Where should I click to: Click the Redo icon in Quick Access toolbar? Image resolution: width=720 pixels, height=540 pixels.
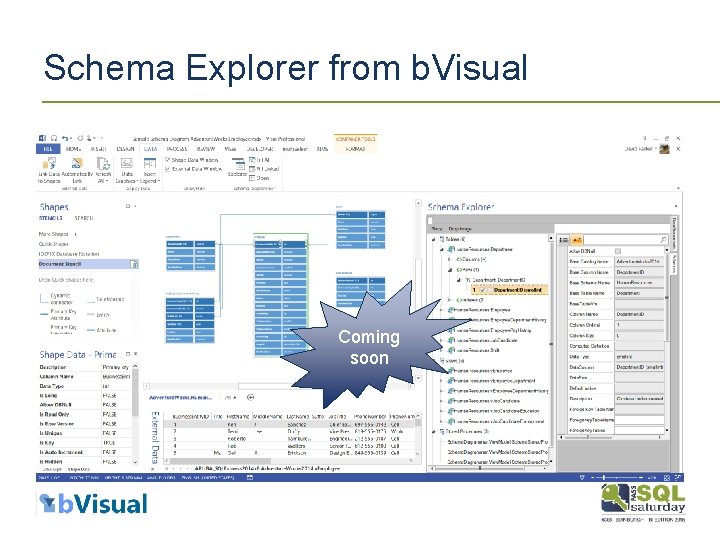point(80,138)
